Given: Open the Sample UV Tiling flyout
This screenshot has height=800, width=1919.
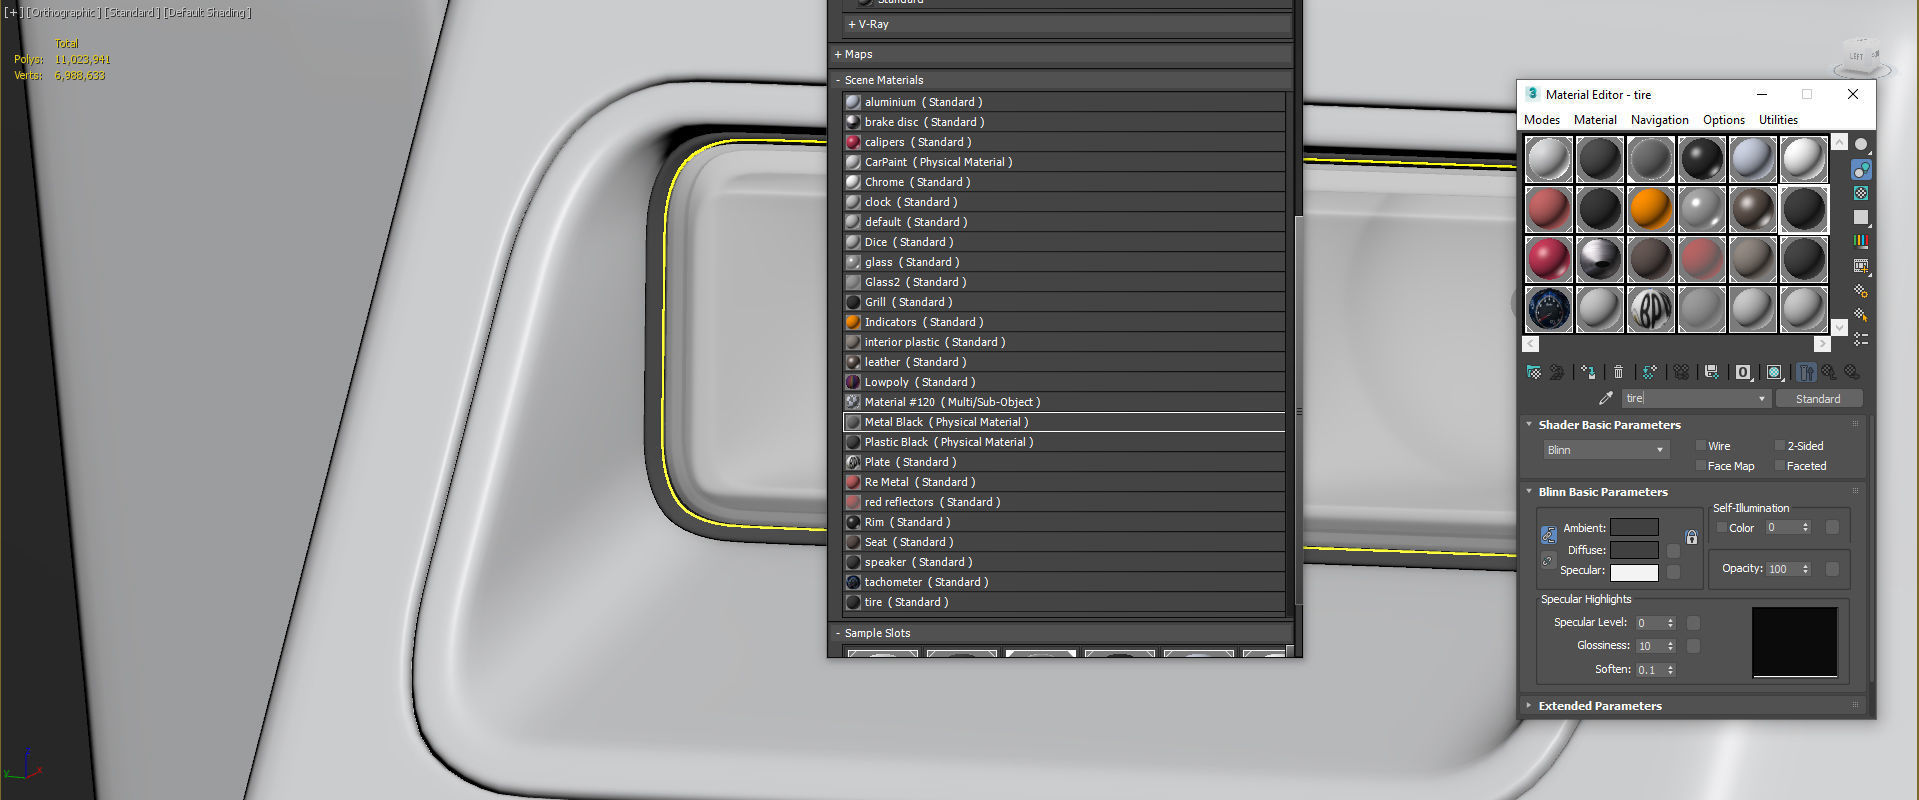Looking at the screenshot, I should 1861,217.
